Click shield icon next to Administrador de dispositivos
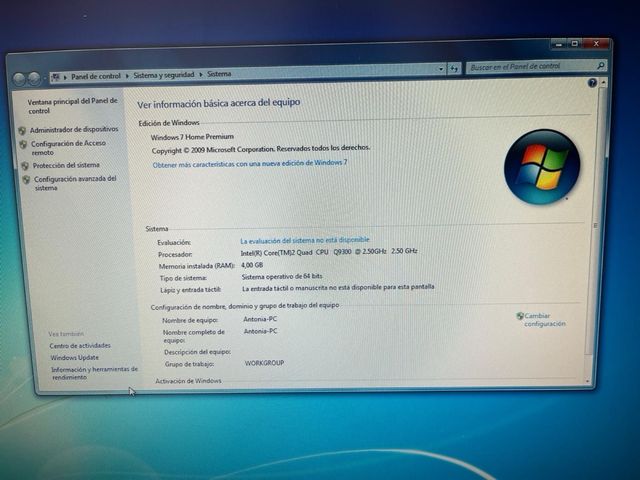This screenshot has height=480, width=640. [x=22, y=131]
